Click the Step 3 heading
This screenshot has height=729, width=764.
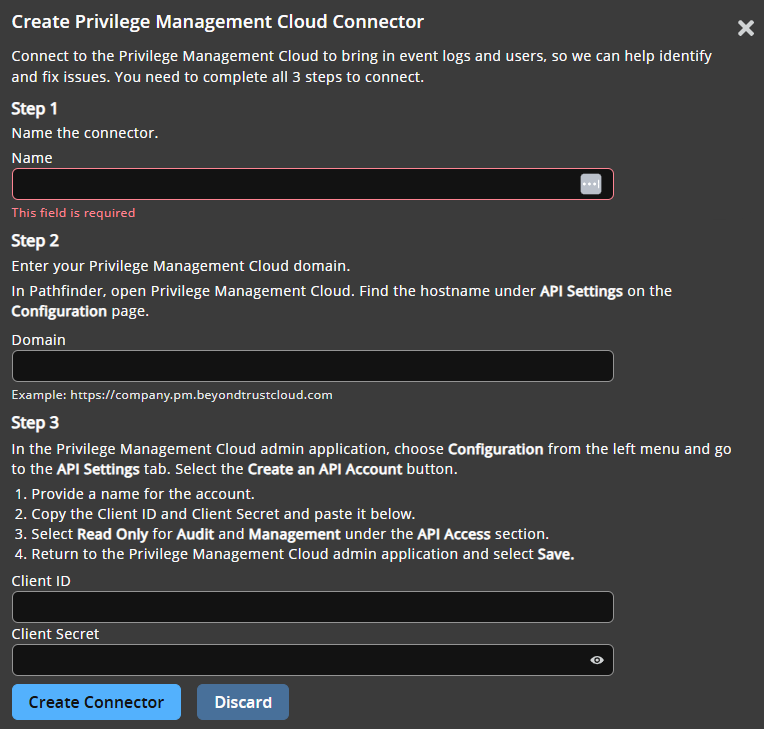35,422
